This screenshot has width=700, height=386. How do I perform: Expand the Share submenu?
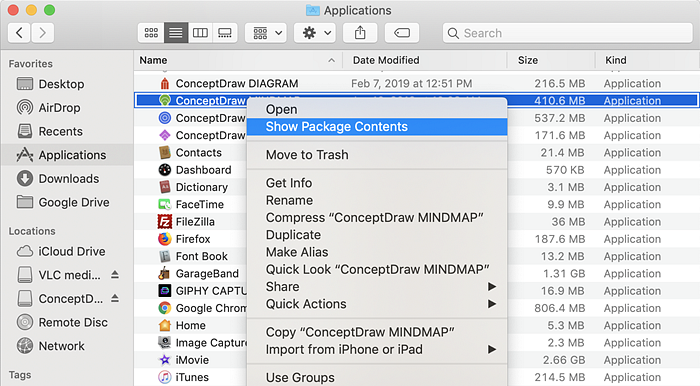coord(377,286)
